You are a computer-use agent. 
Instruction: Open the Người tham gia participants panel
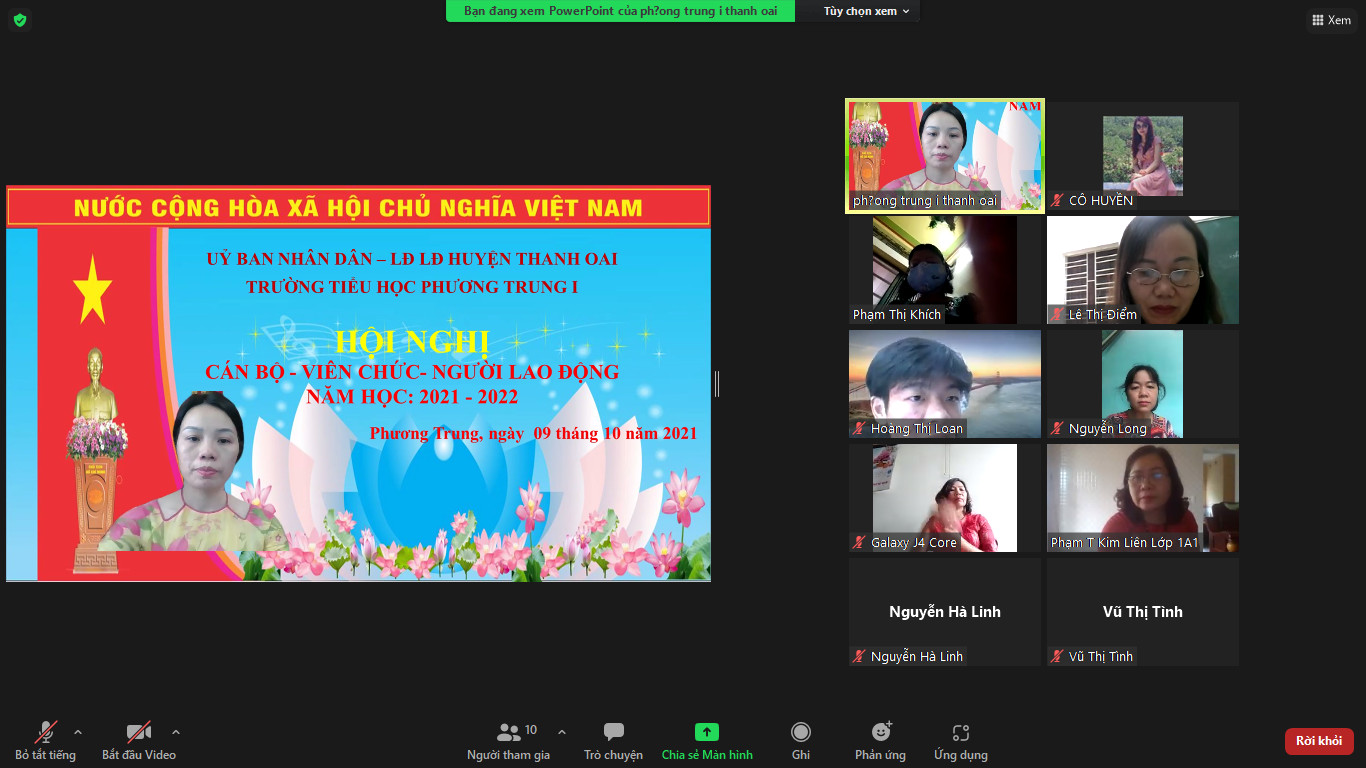click(508, 740)
